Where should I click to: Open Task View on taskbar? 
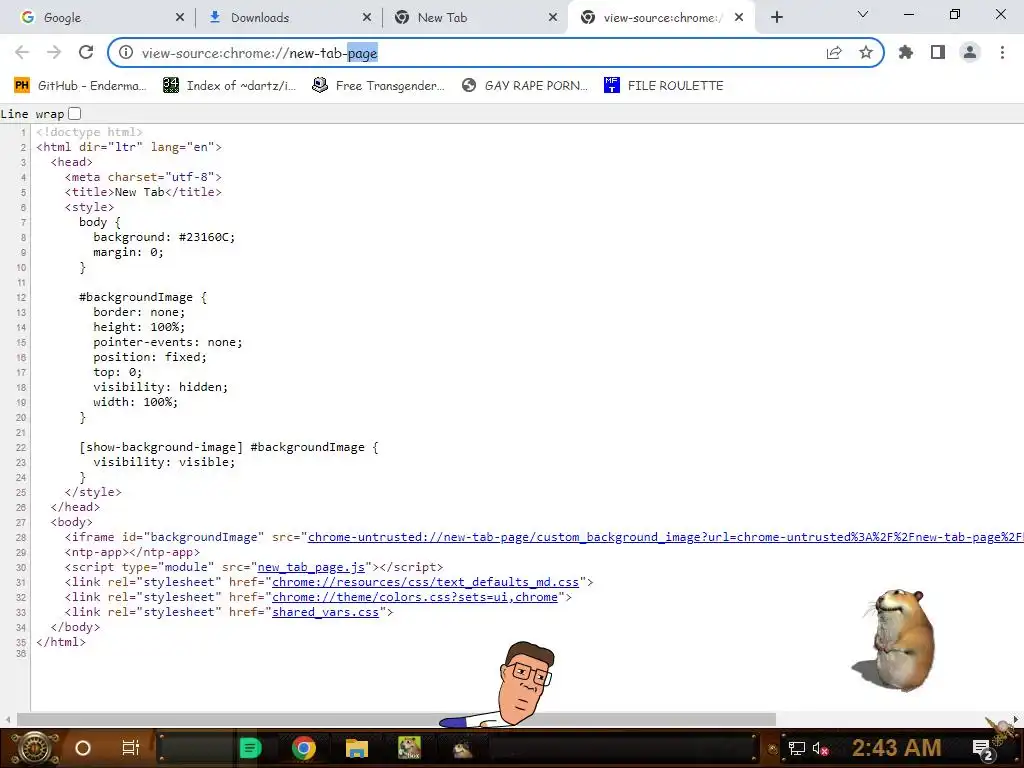131,748
